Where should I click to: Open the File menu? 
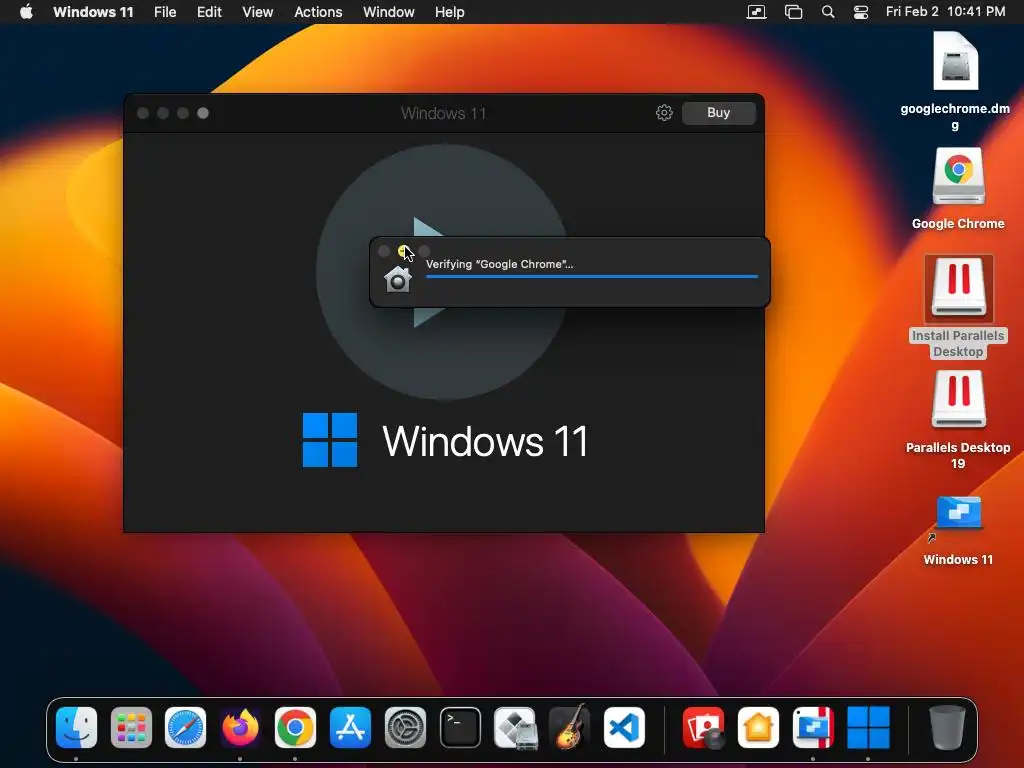click(x=165, y=12)
